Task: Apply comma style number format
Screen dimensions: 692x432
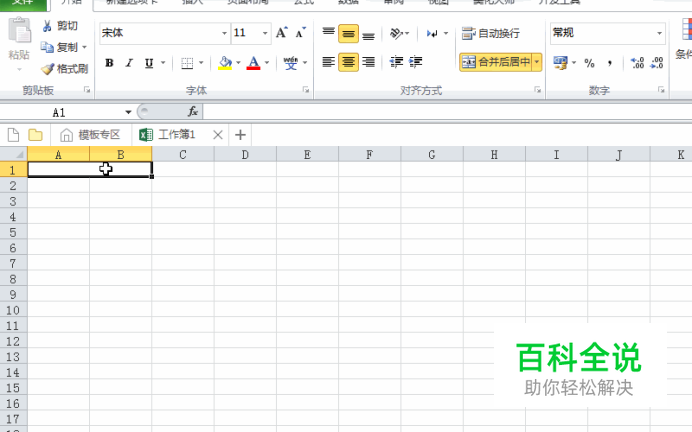Action: pos(609,63)
